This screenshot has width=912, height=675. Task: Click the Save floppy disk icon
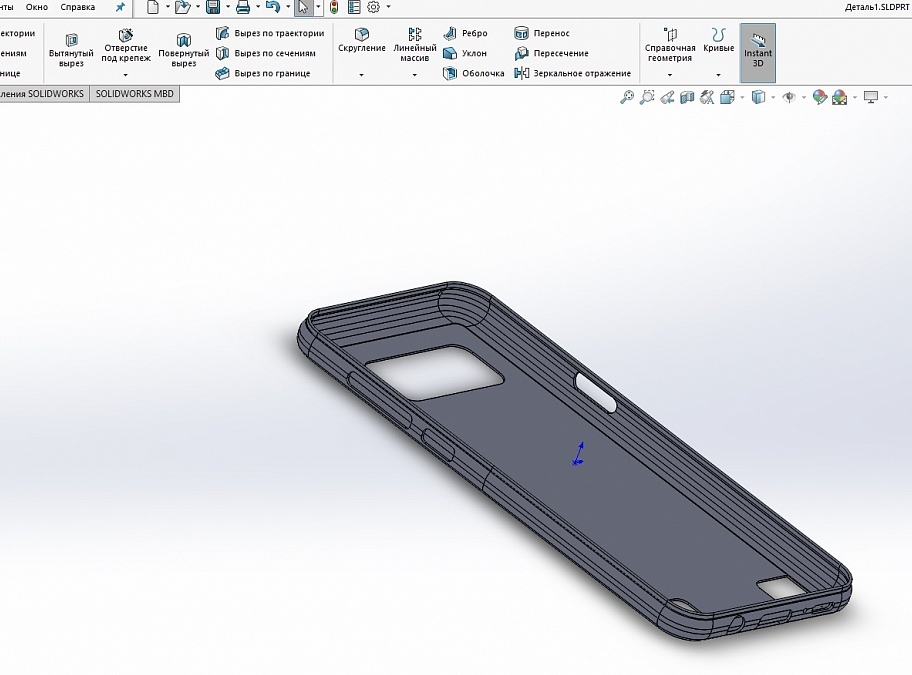tap(212, 7)
